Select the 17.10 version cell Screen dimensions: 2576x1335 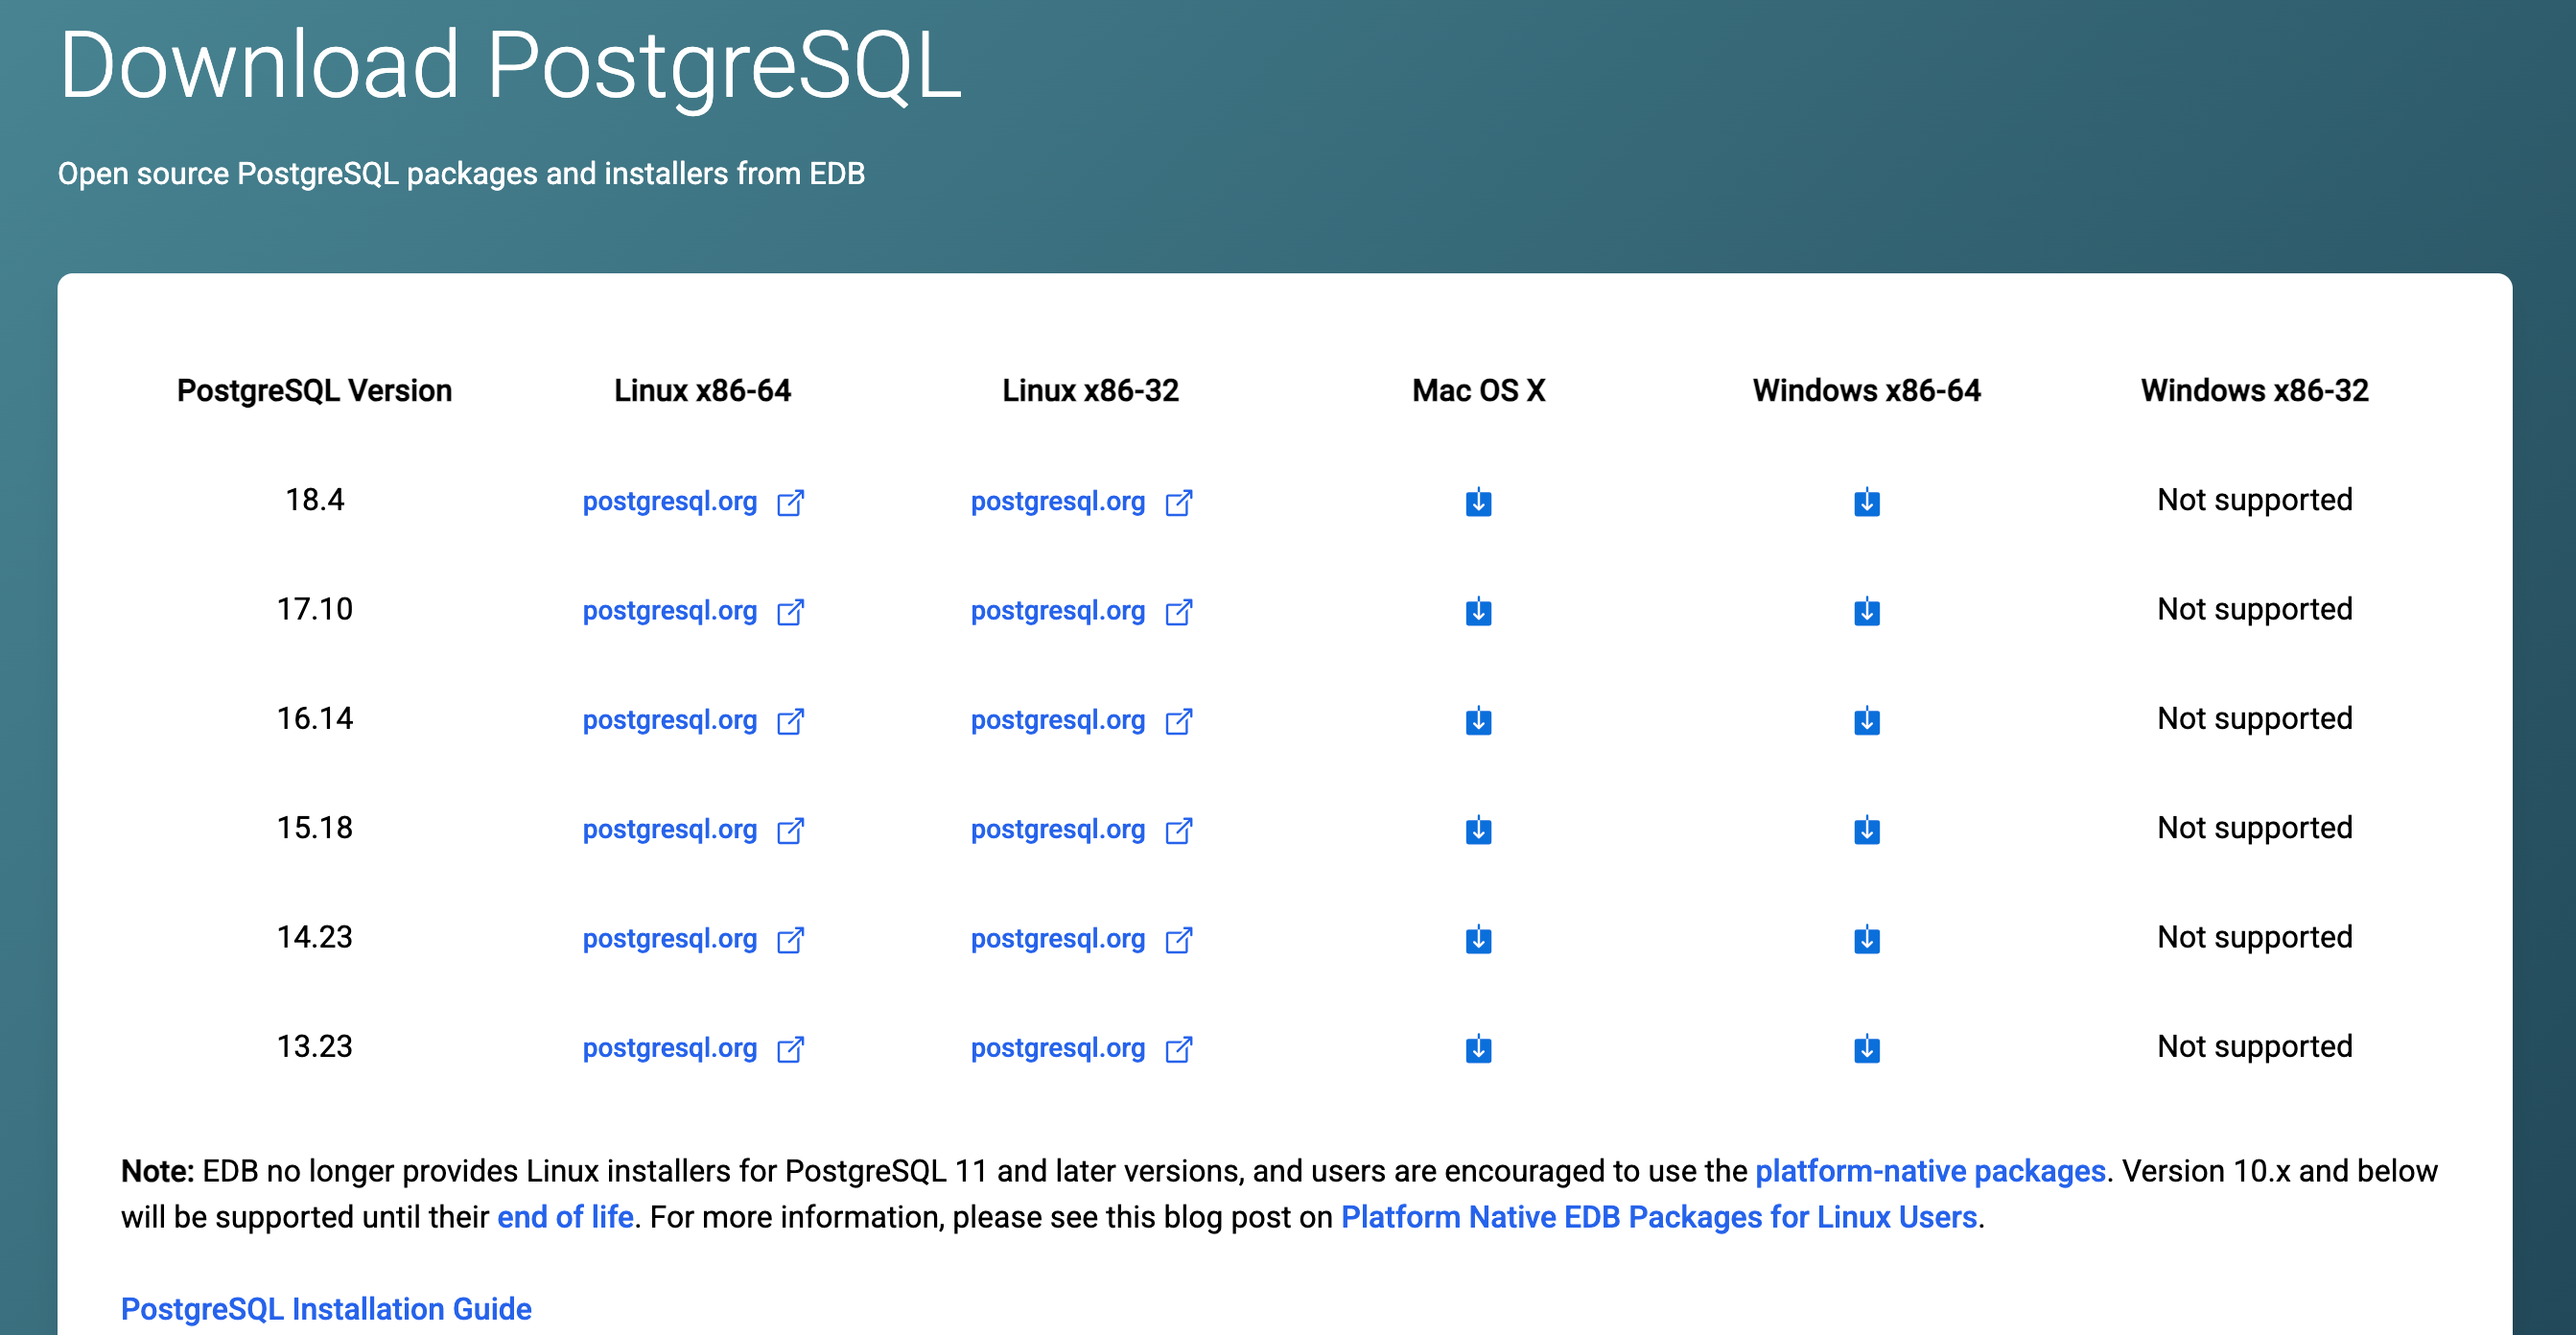coord(314,608)
